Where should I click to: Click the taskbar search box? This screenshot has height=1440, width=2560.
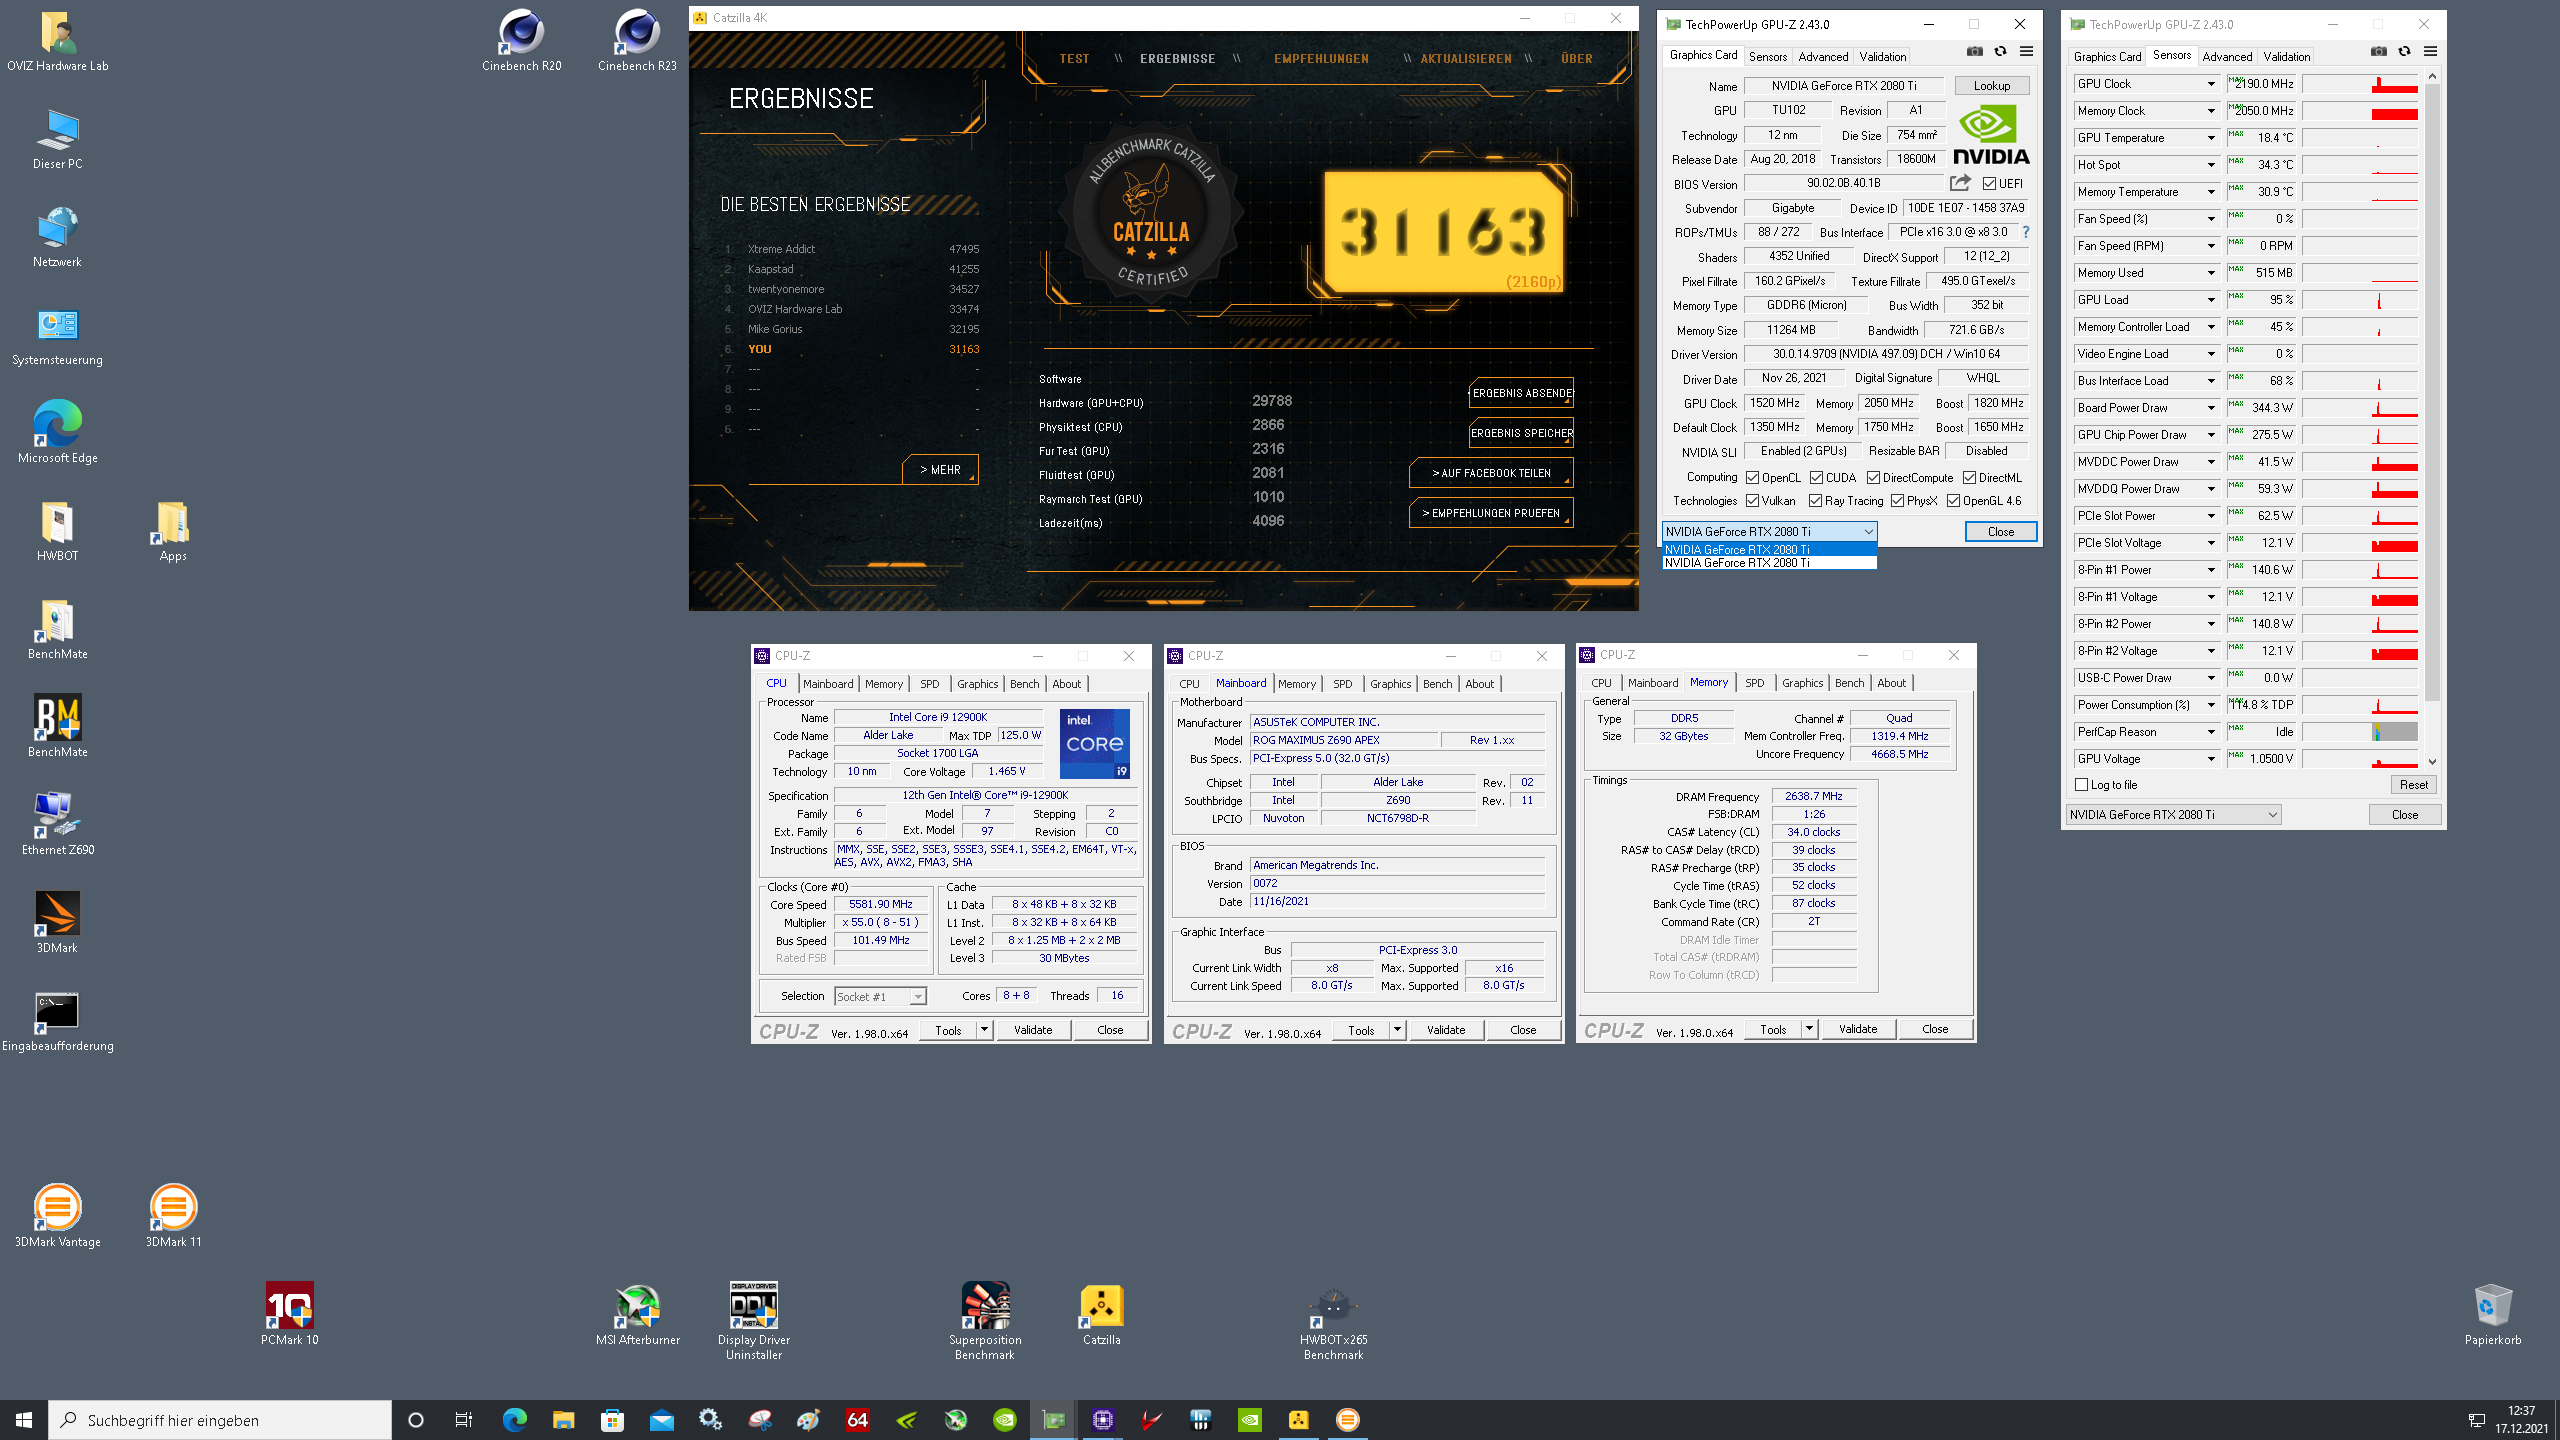(x=220, y=1420)
